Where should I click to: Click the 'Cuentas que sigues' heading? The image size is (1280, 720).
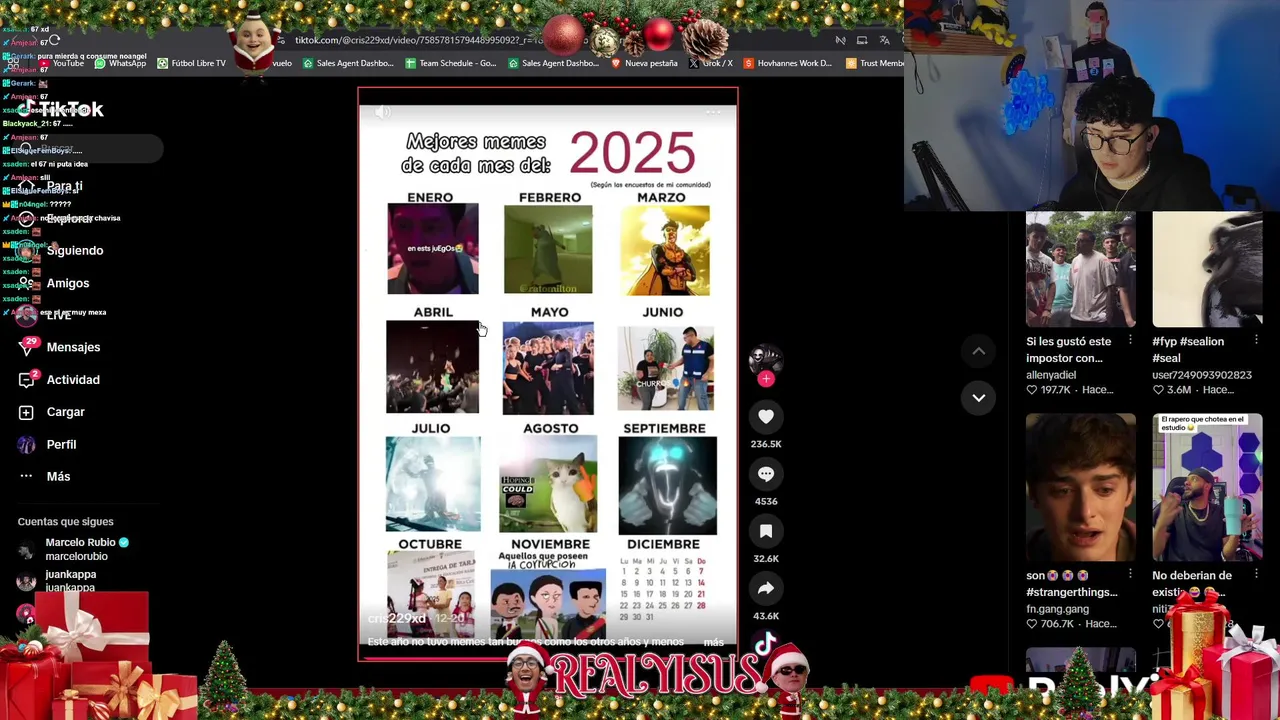[65, 522]
